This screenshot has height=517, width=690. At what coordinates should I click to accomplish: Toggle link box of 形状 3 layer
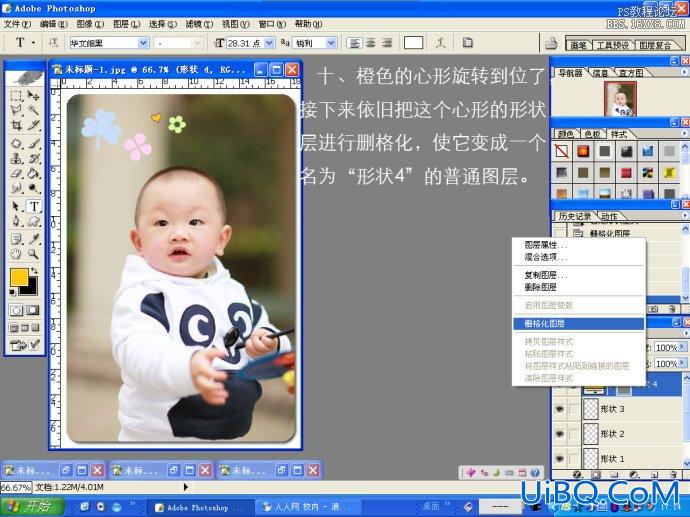[x=574, y=409]
